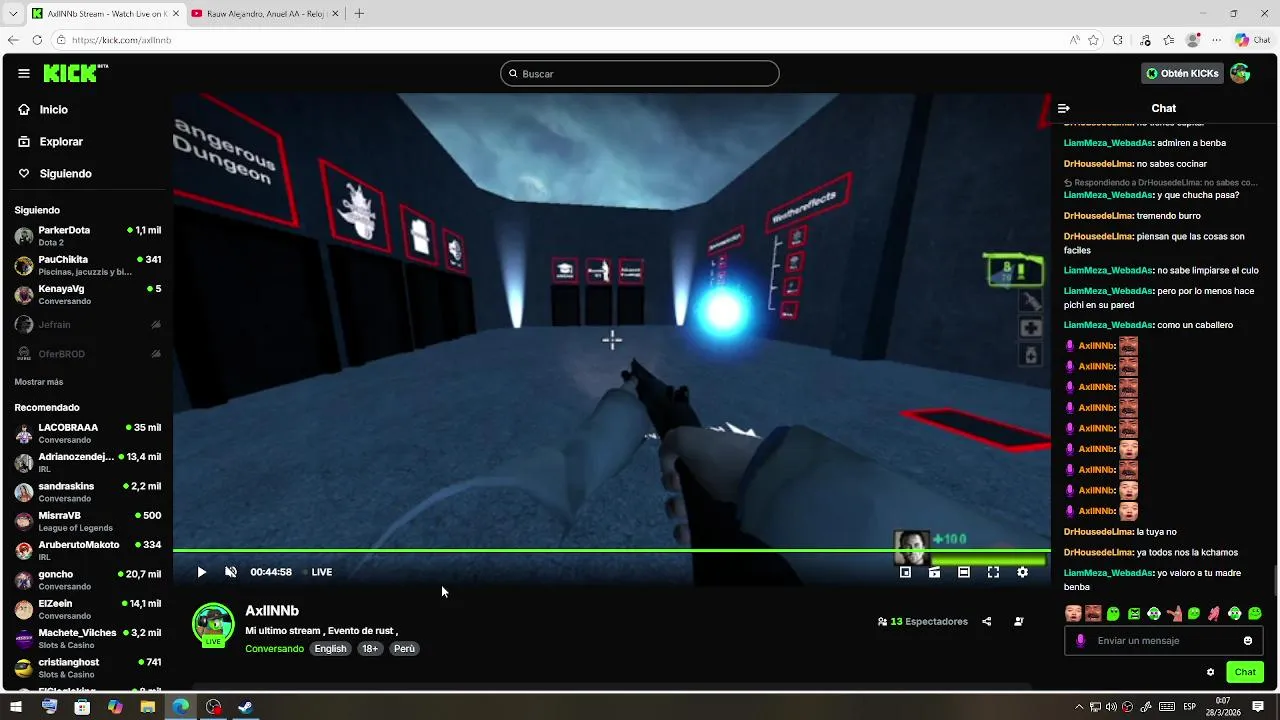
Task: Refresh the page in Edge
Action: click(x=37, y=40)
